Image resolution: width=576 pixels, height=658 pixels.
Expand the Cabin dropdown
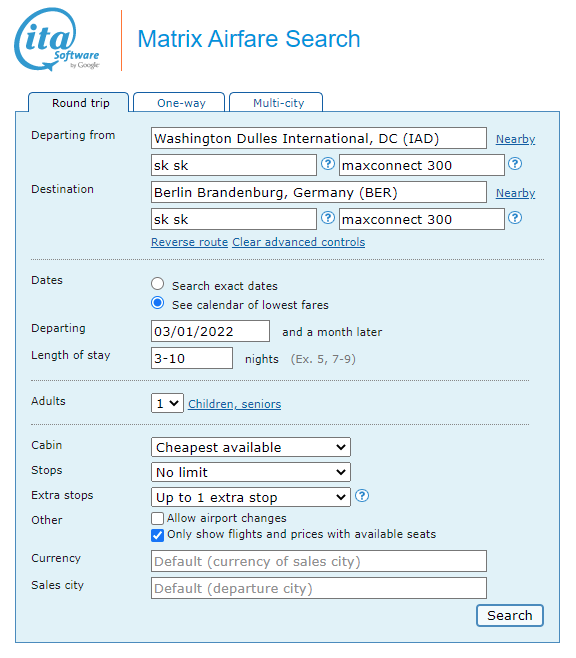(x=250, y=447)
